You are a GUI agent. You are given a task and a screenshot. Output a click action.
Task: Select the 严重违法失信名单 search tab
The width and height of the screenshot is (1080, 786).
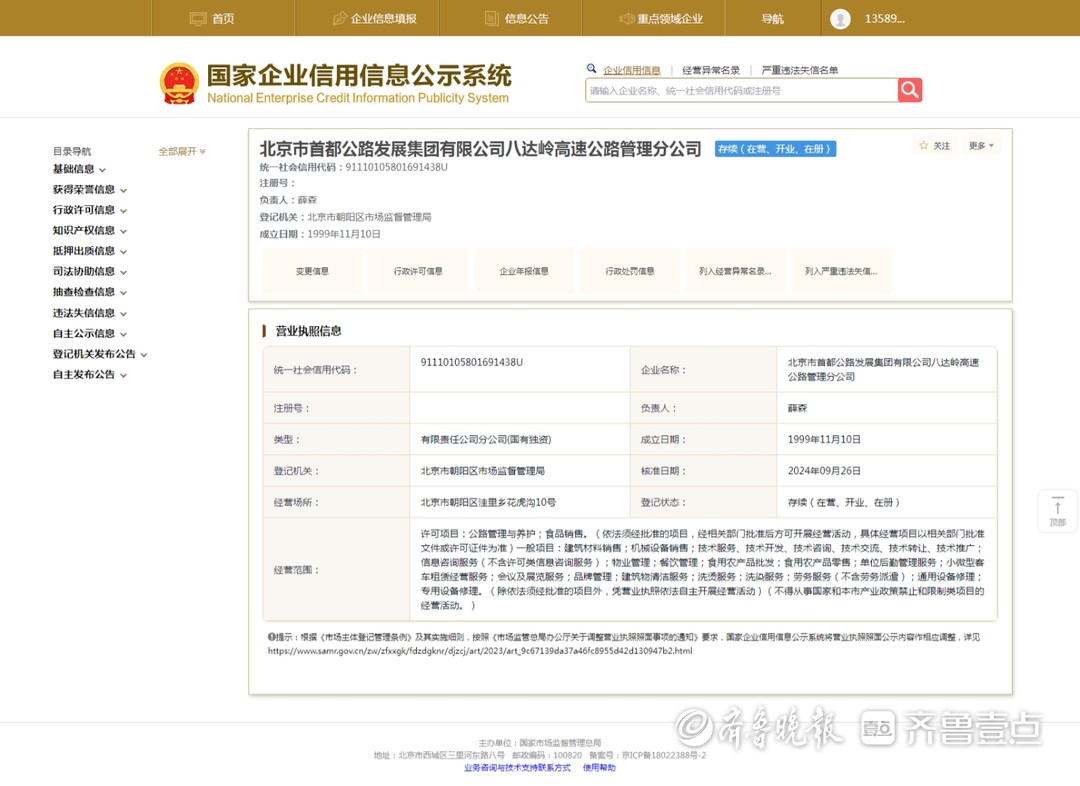tap(800, 70)
